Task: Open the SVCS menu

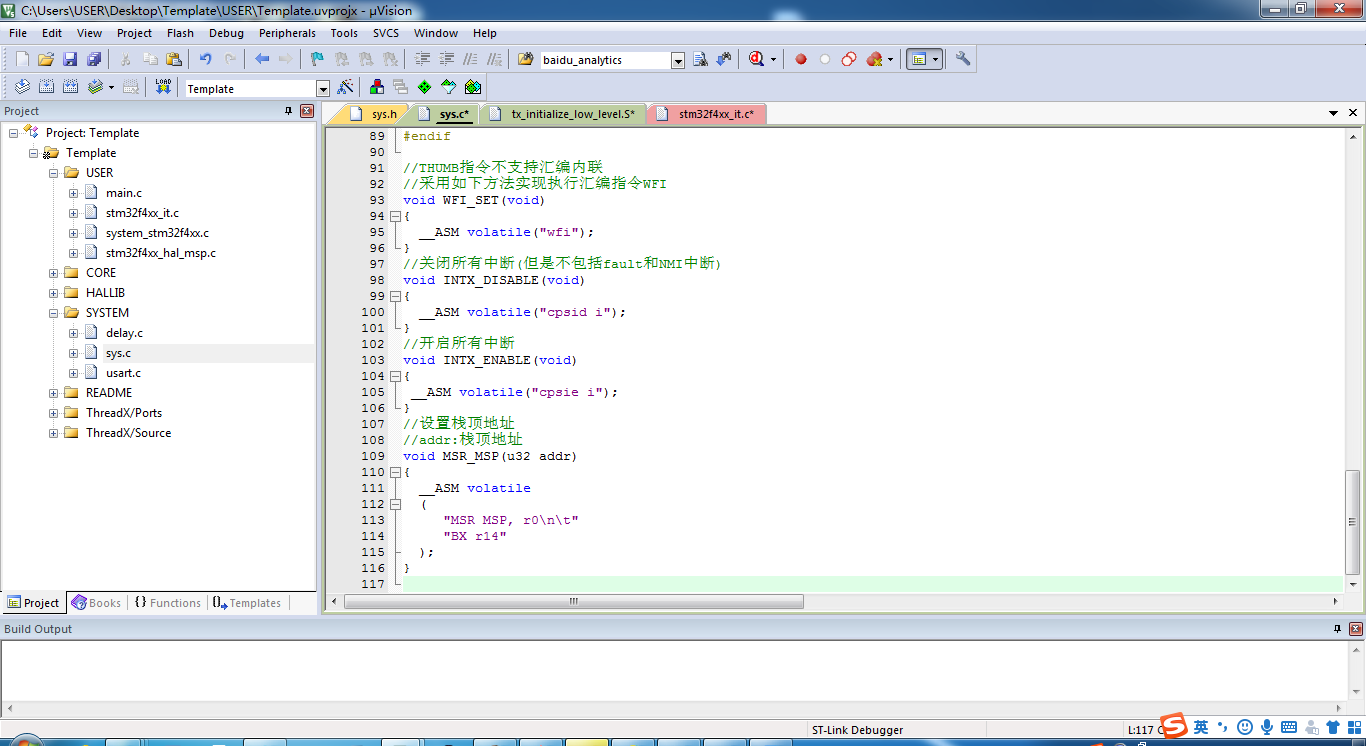Action: click(x=386, y=33)
